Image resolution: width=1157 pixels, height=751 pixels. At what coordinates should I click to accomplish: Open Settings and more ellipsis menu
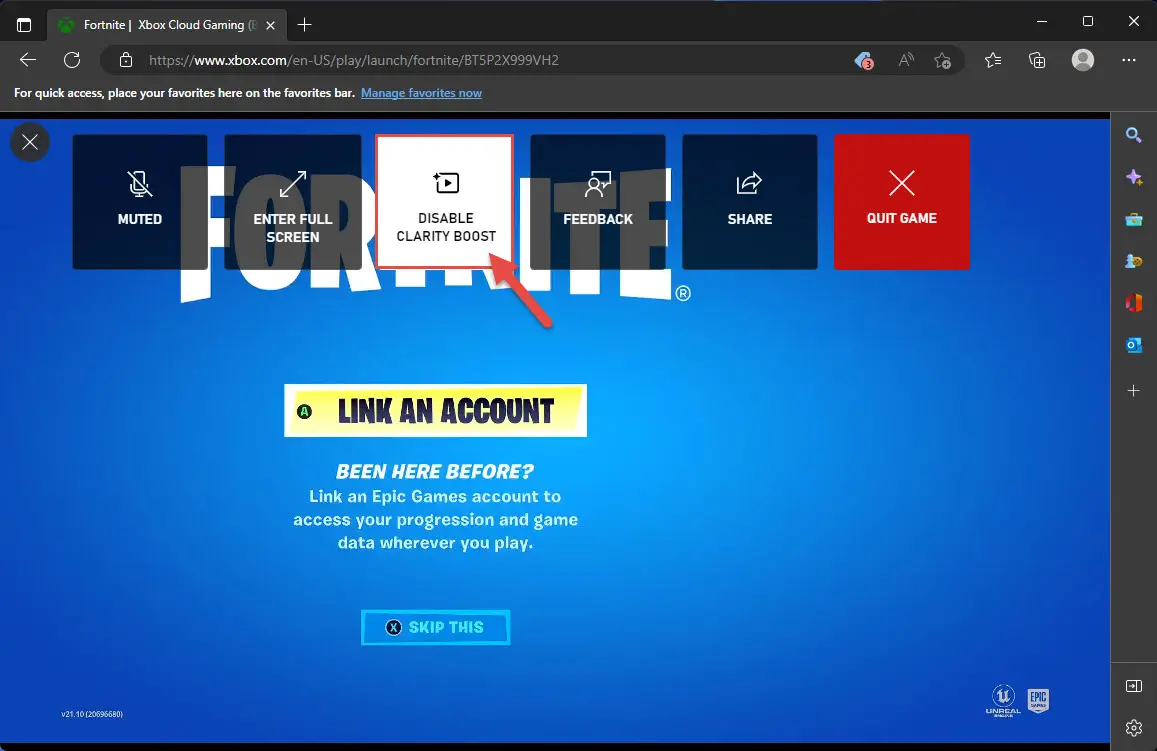1129,60
